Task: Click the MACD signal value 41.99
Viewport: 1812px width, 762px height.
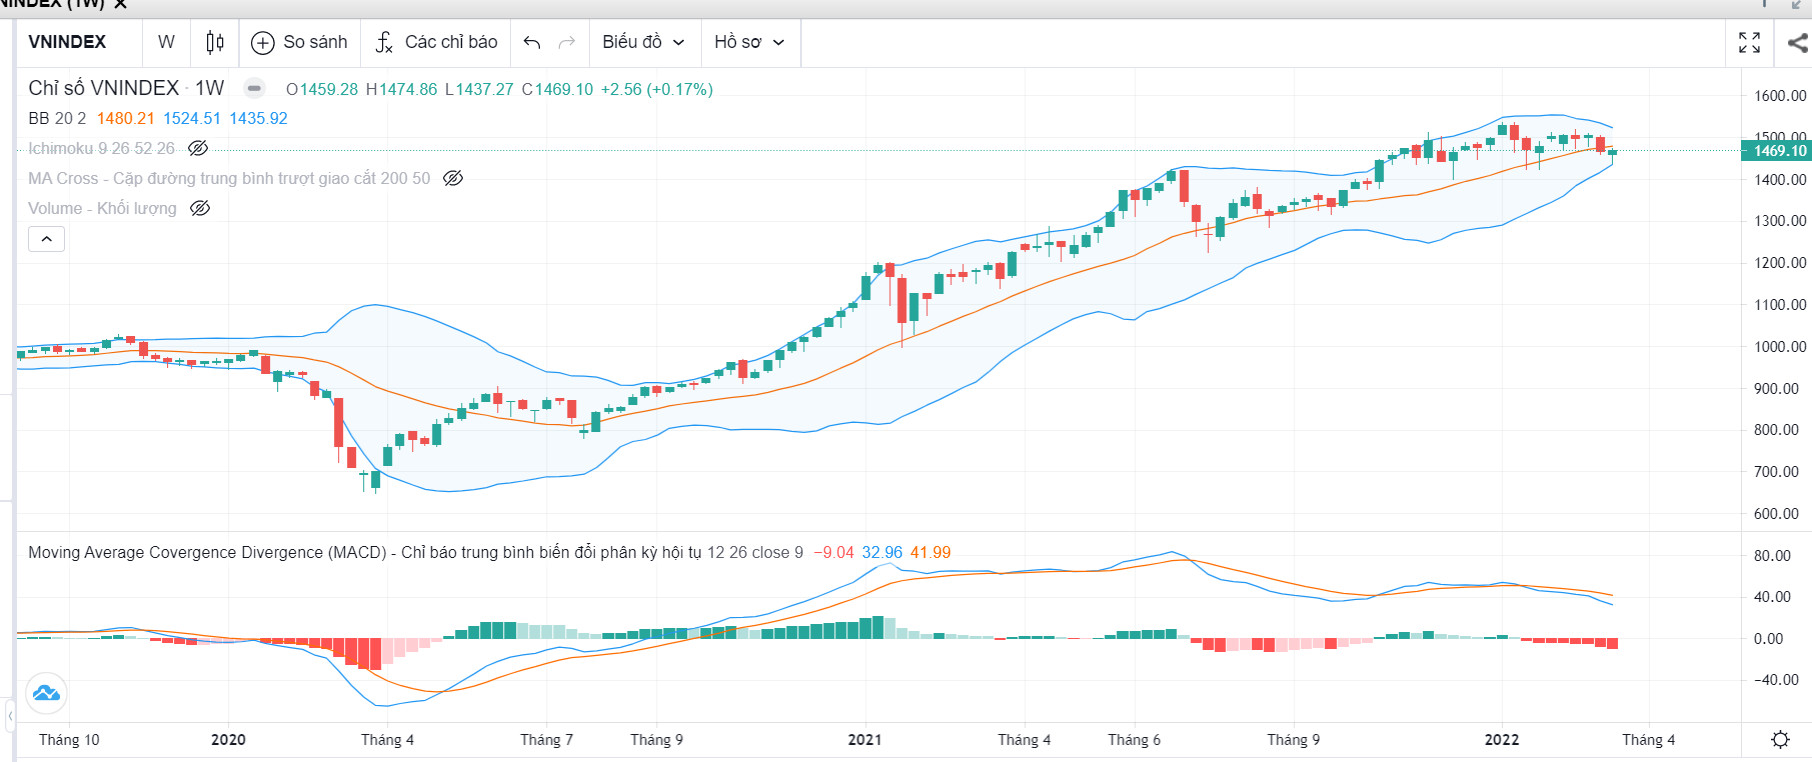Action: tap(930, 552)
